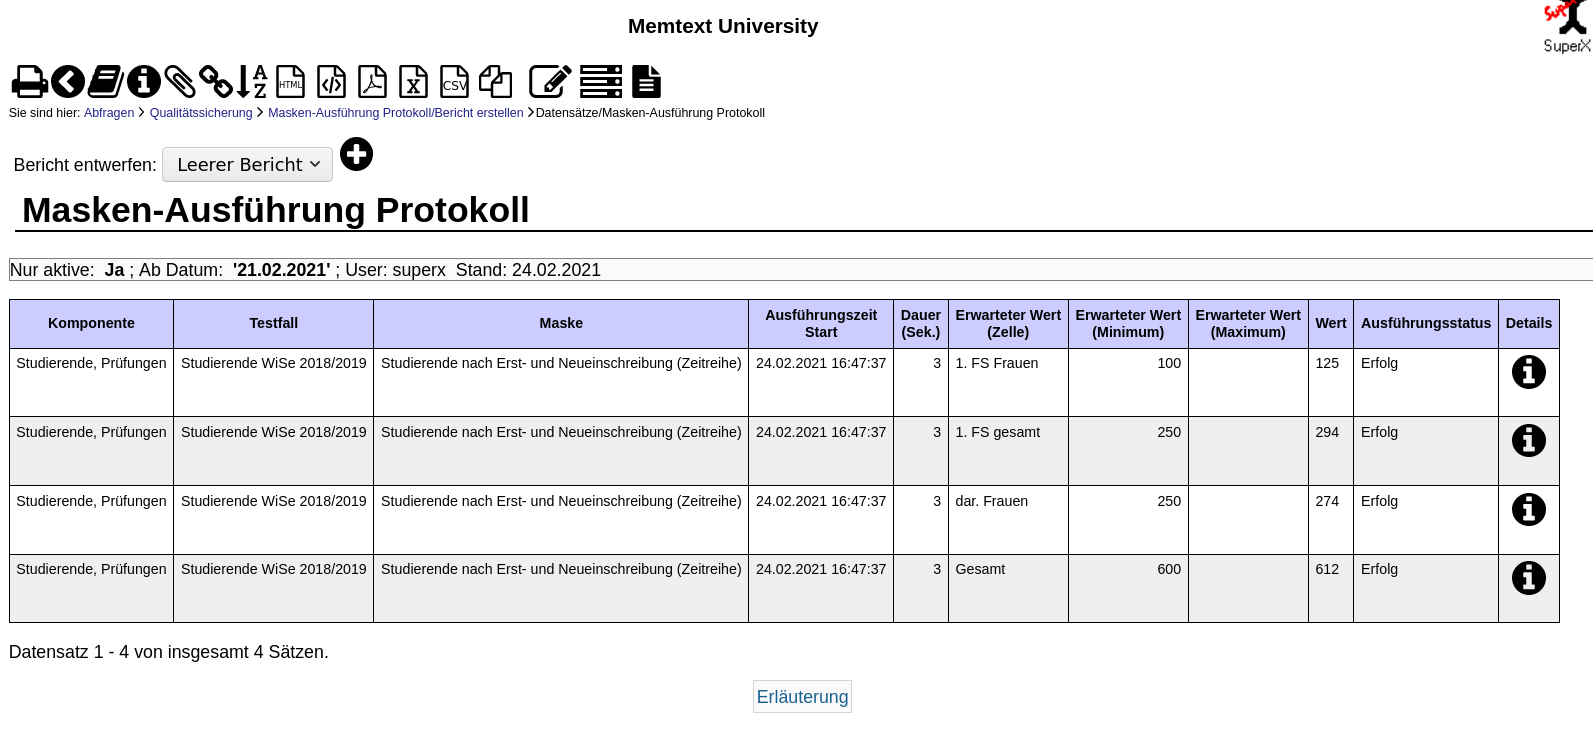
Task: Navigate to the Qualitätssicherung breadcrumb
Action: coord(201,113)
